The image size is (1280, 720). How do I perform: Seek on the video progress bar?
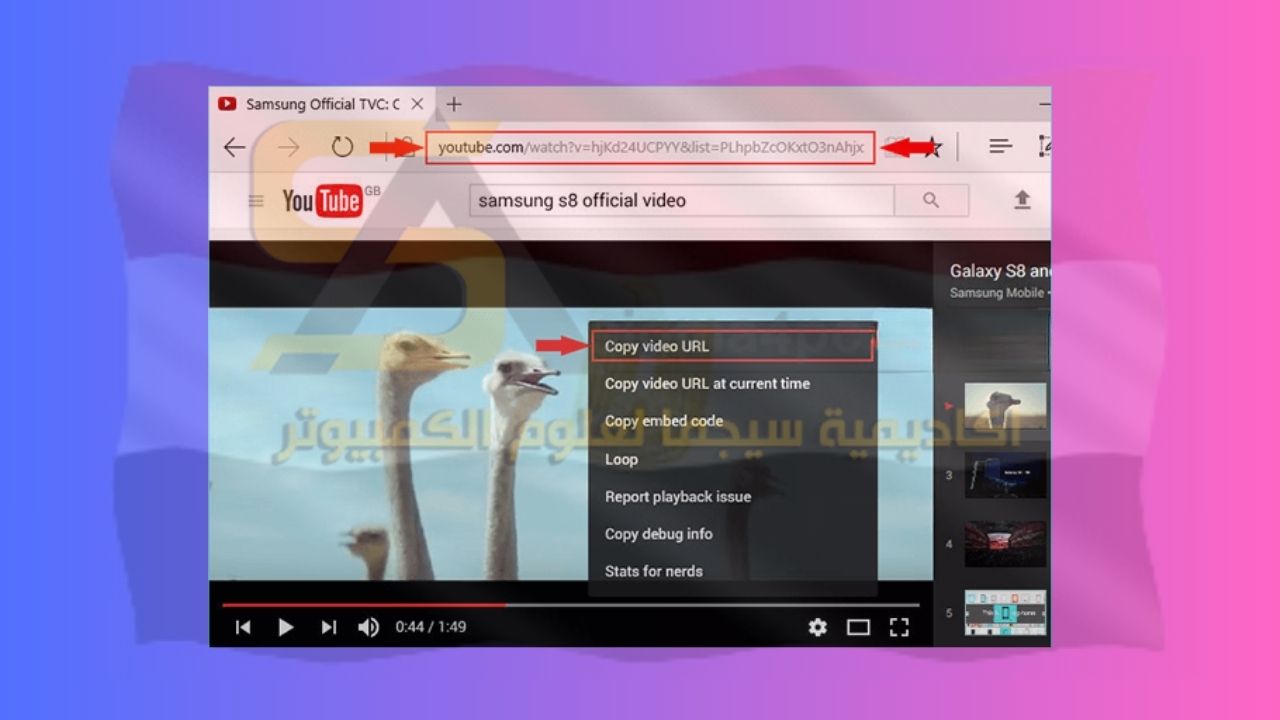(x=570, y=605)
